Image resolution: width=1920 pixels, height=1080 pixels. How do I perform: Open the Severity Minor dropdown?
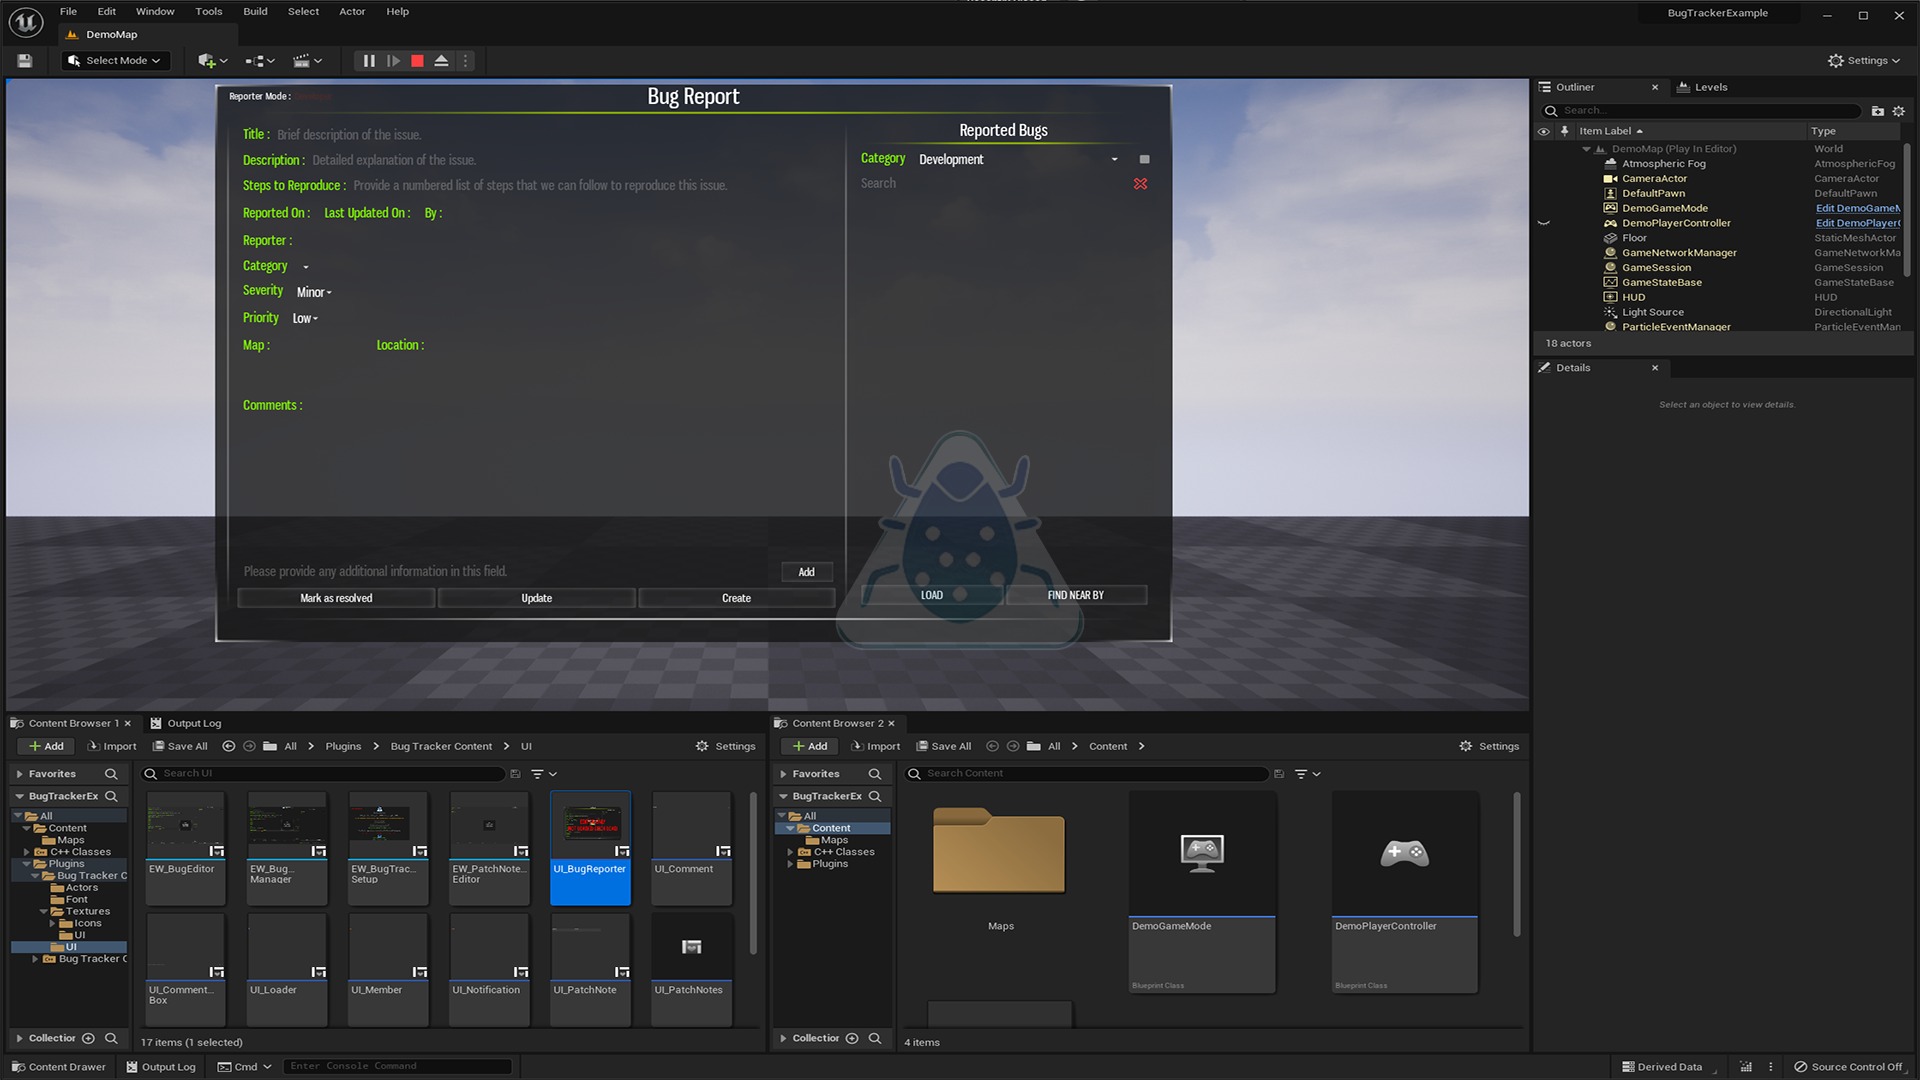(314, 292)
